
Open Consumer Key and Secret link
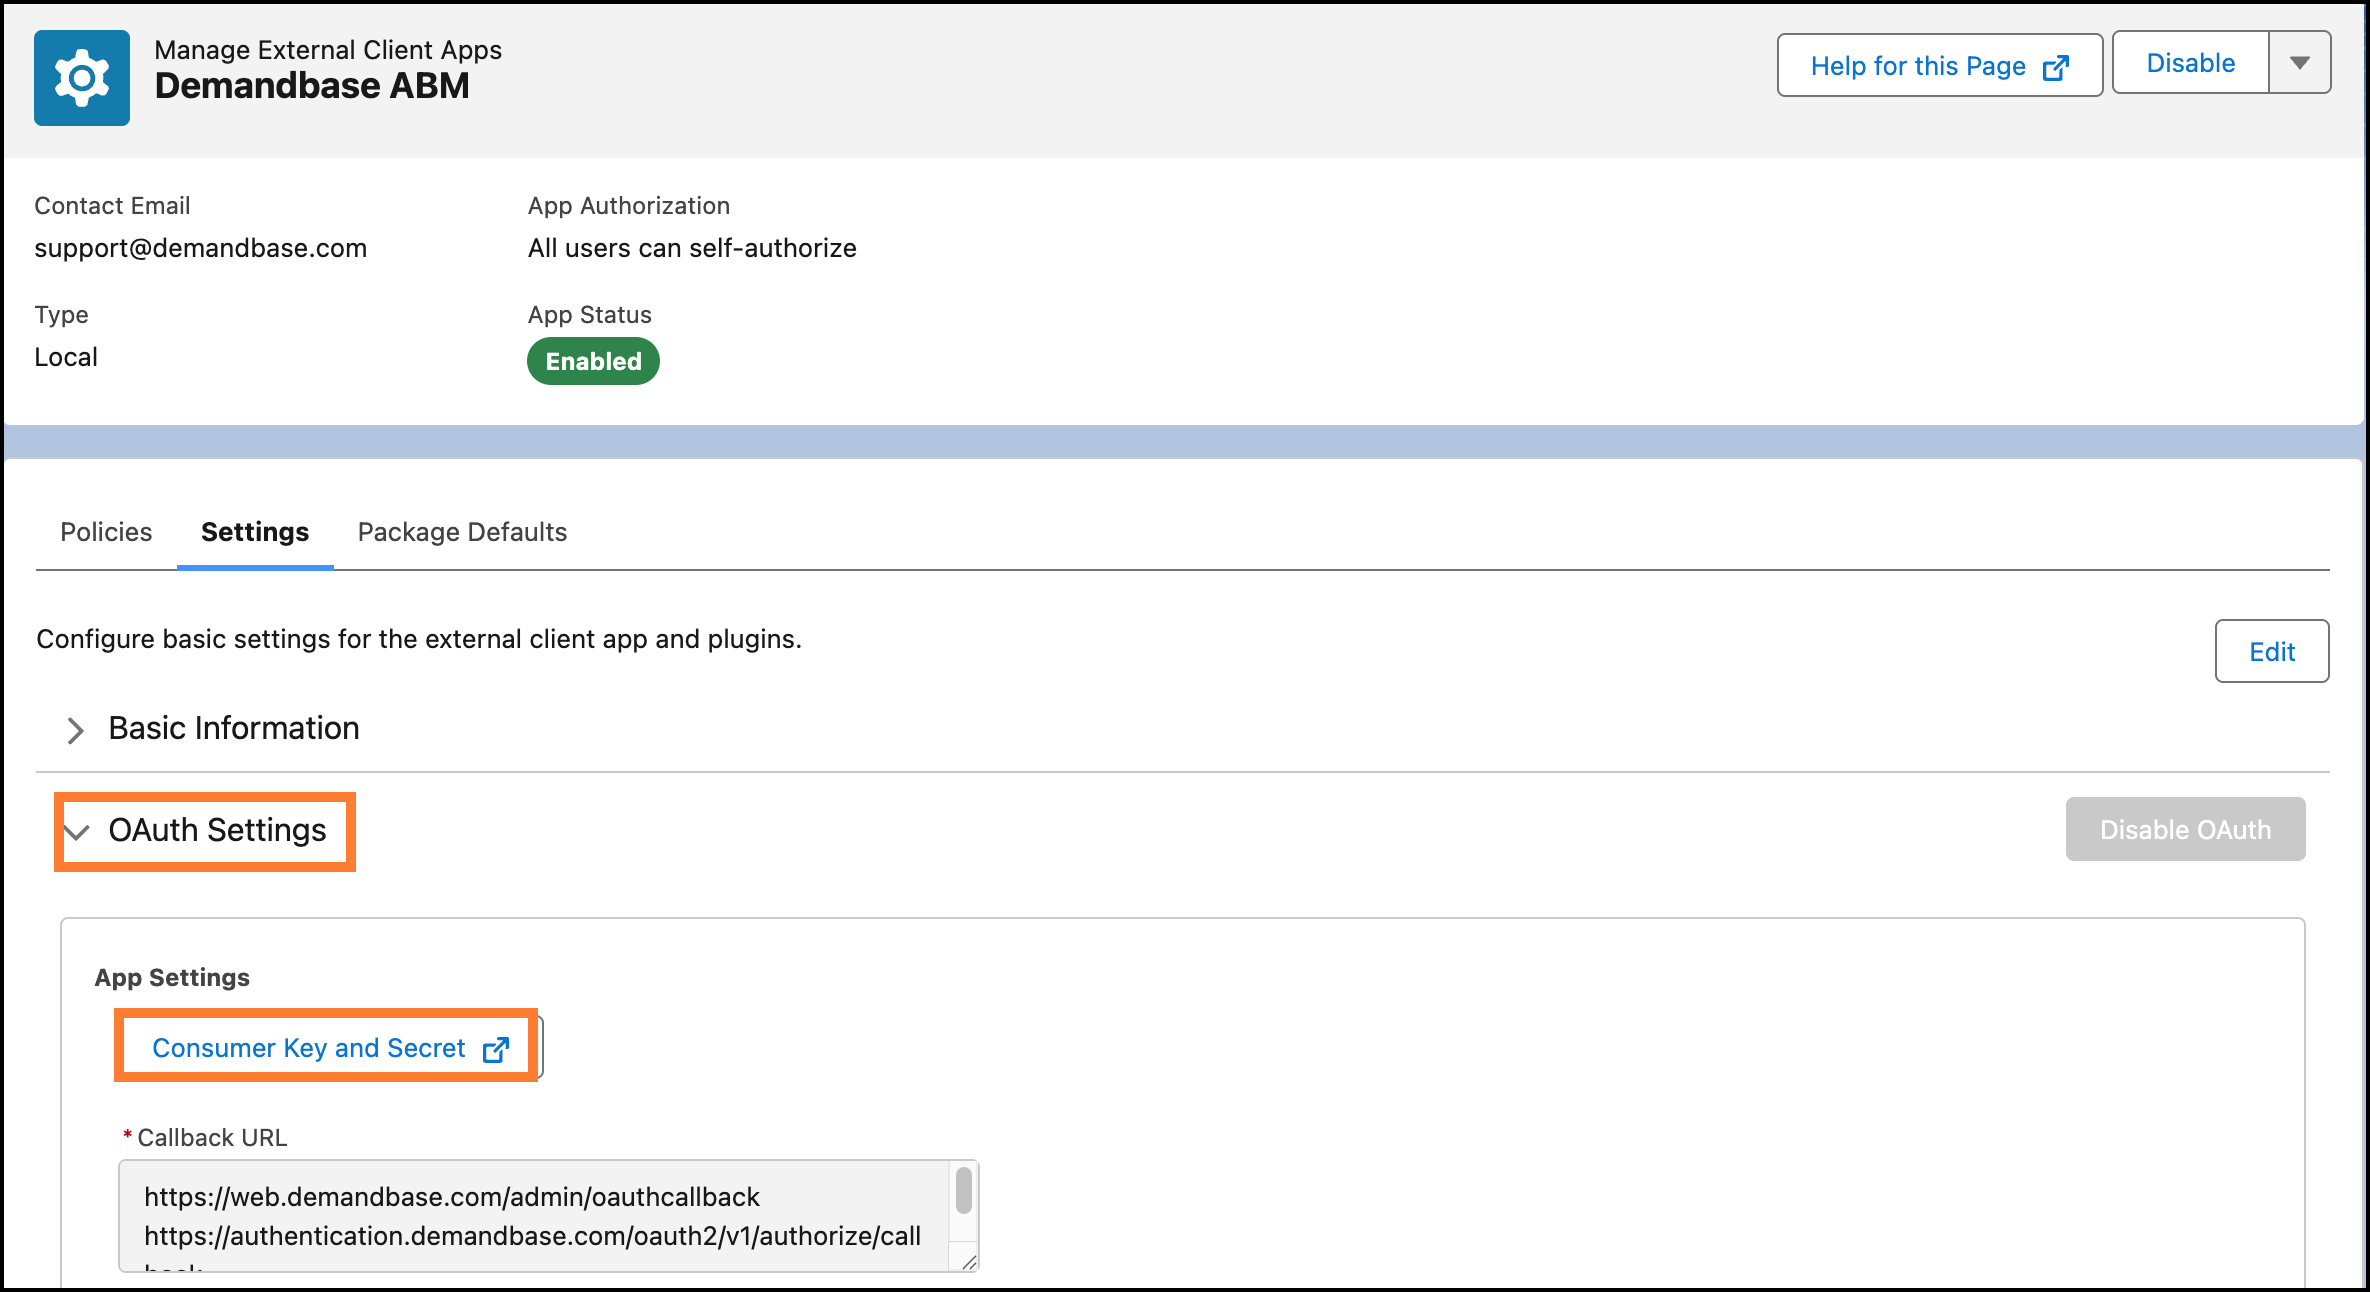(309, 1048)
